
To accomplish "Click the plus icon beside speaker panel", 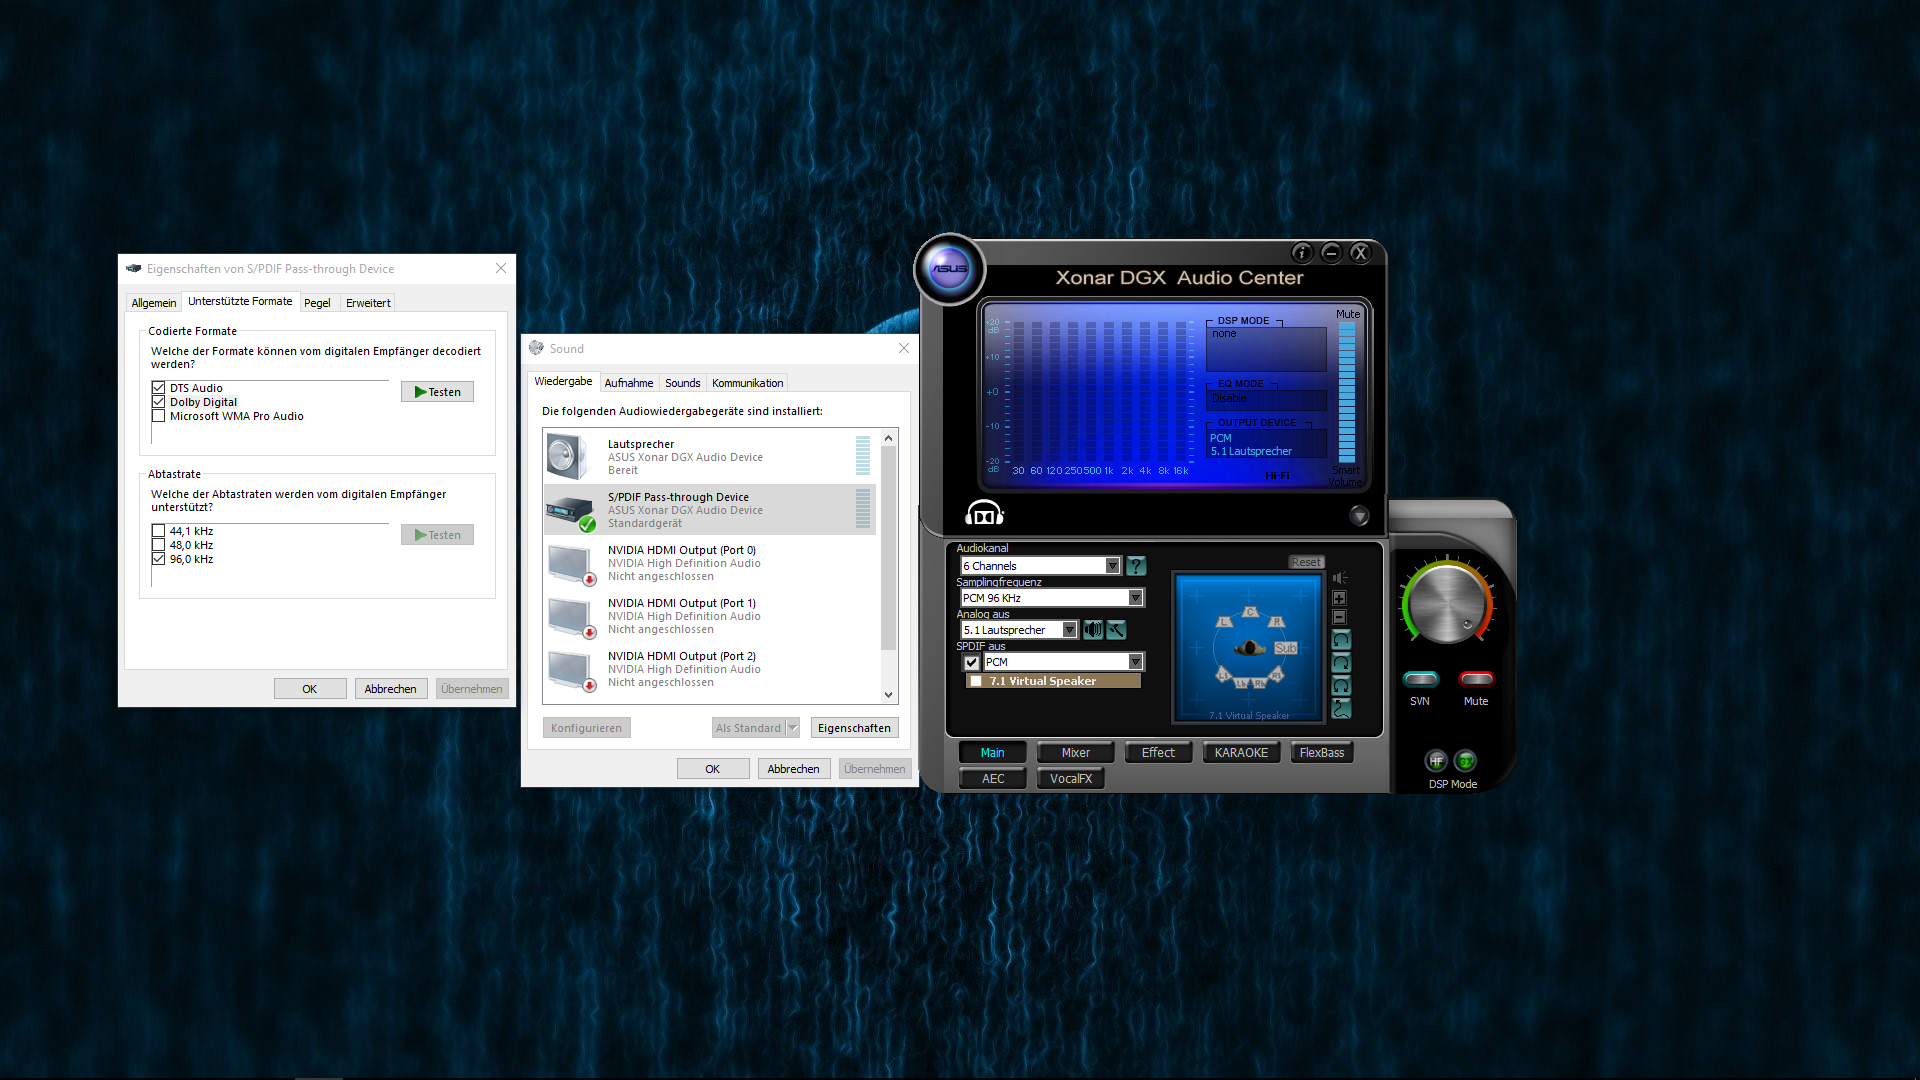I will coord(1340,598).
